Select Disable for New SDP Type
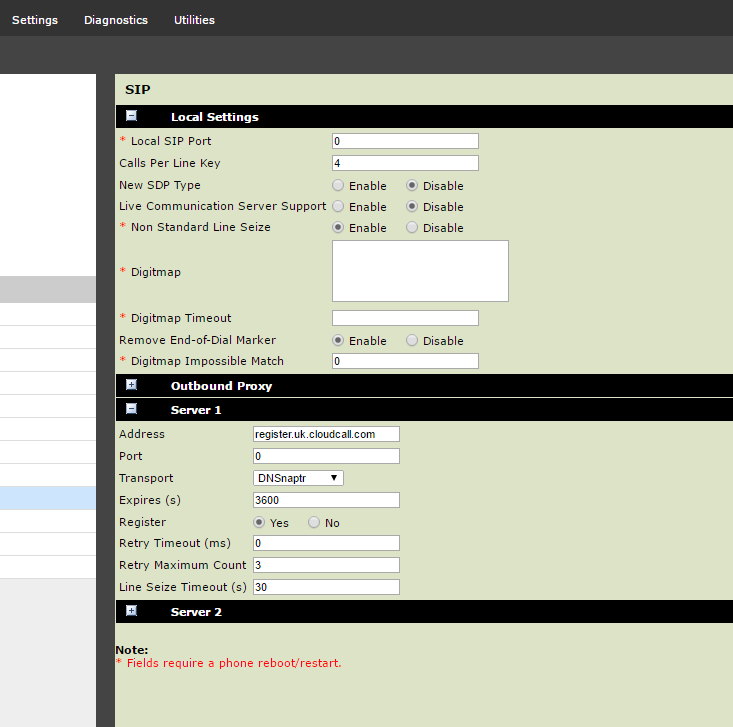 click(x=412, y=186)
